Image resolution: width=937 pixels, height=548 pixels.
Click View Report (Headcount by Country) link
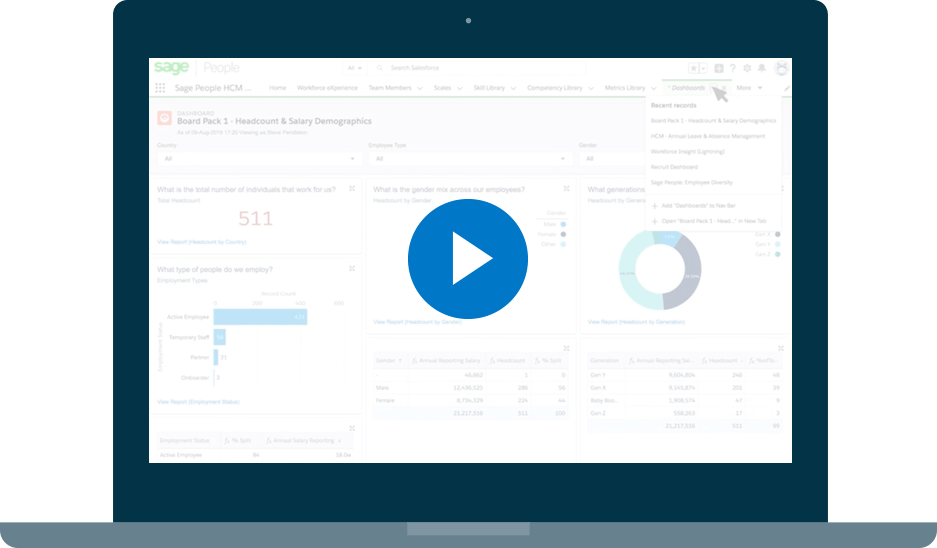pos(201,242)
